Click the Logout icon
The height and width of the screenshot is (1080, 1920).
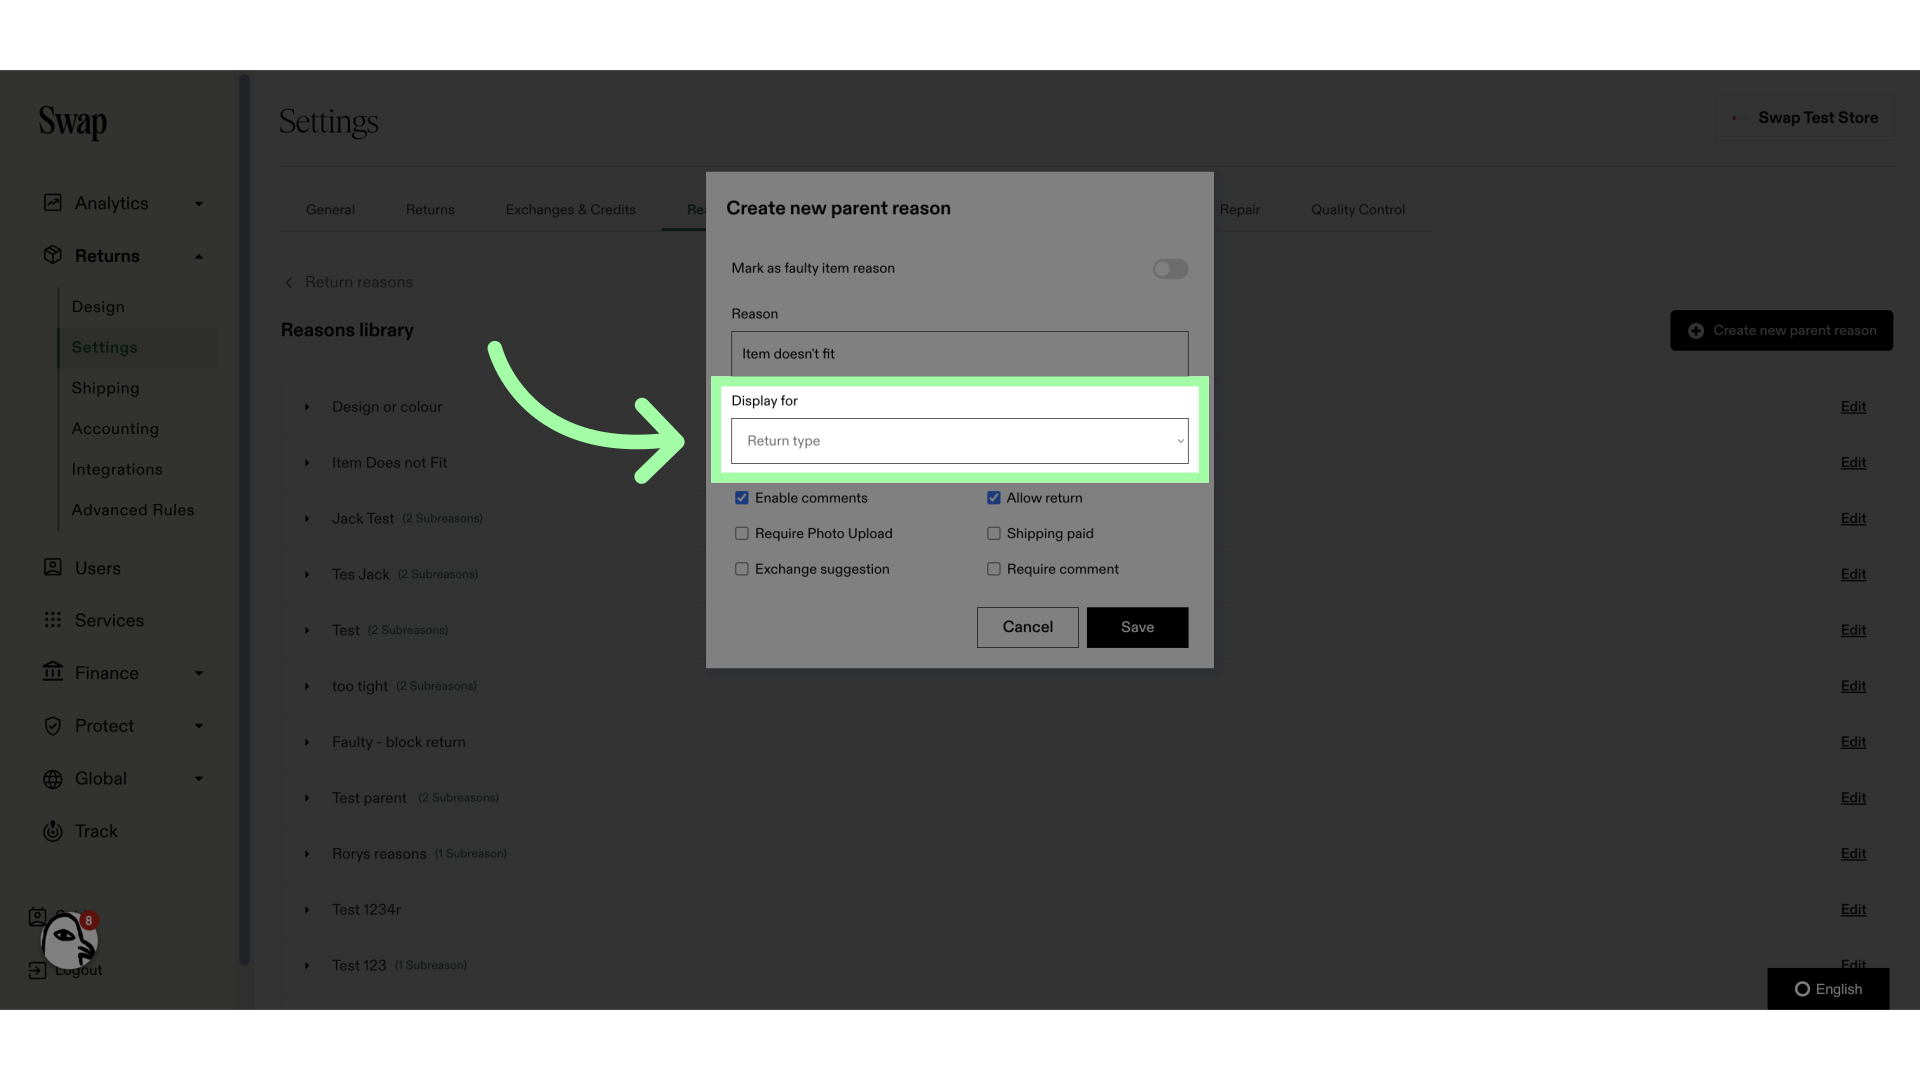point(37,970)
